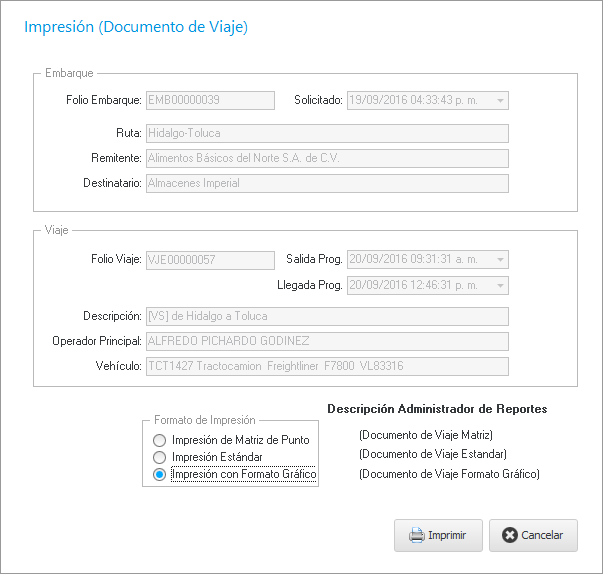
Task: Expand the Salida Prog. date dropdown
Action: 500,260
